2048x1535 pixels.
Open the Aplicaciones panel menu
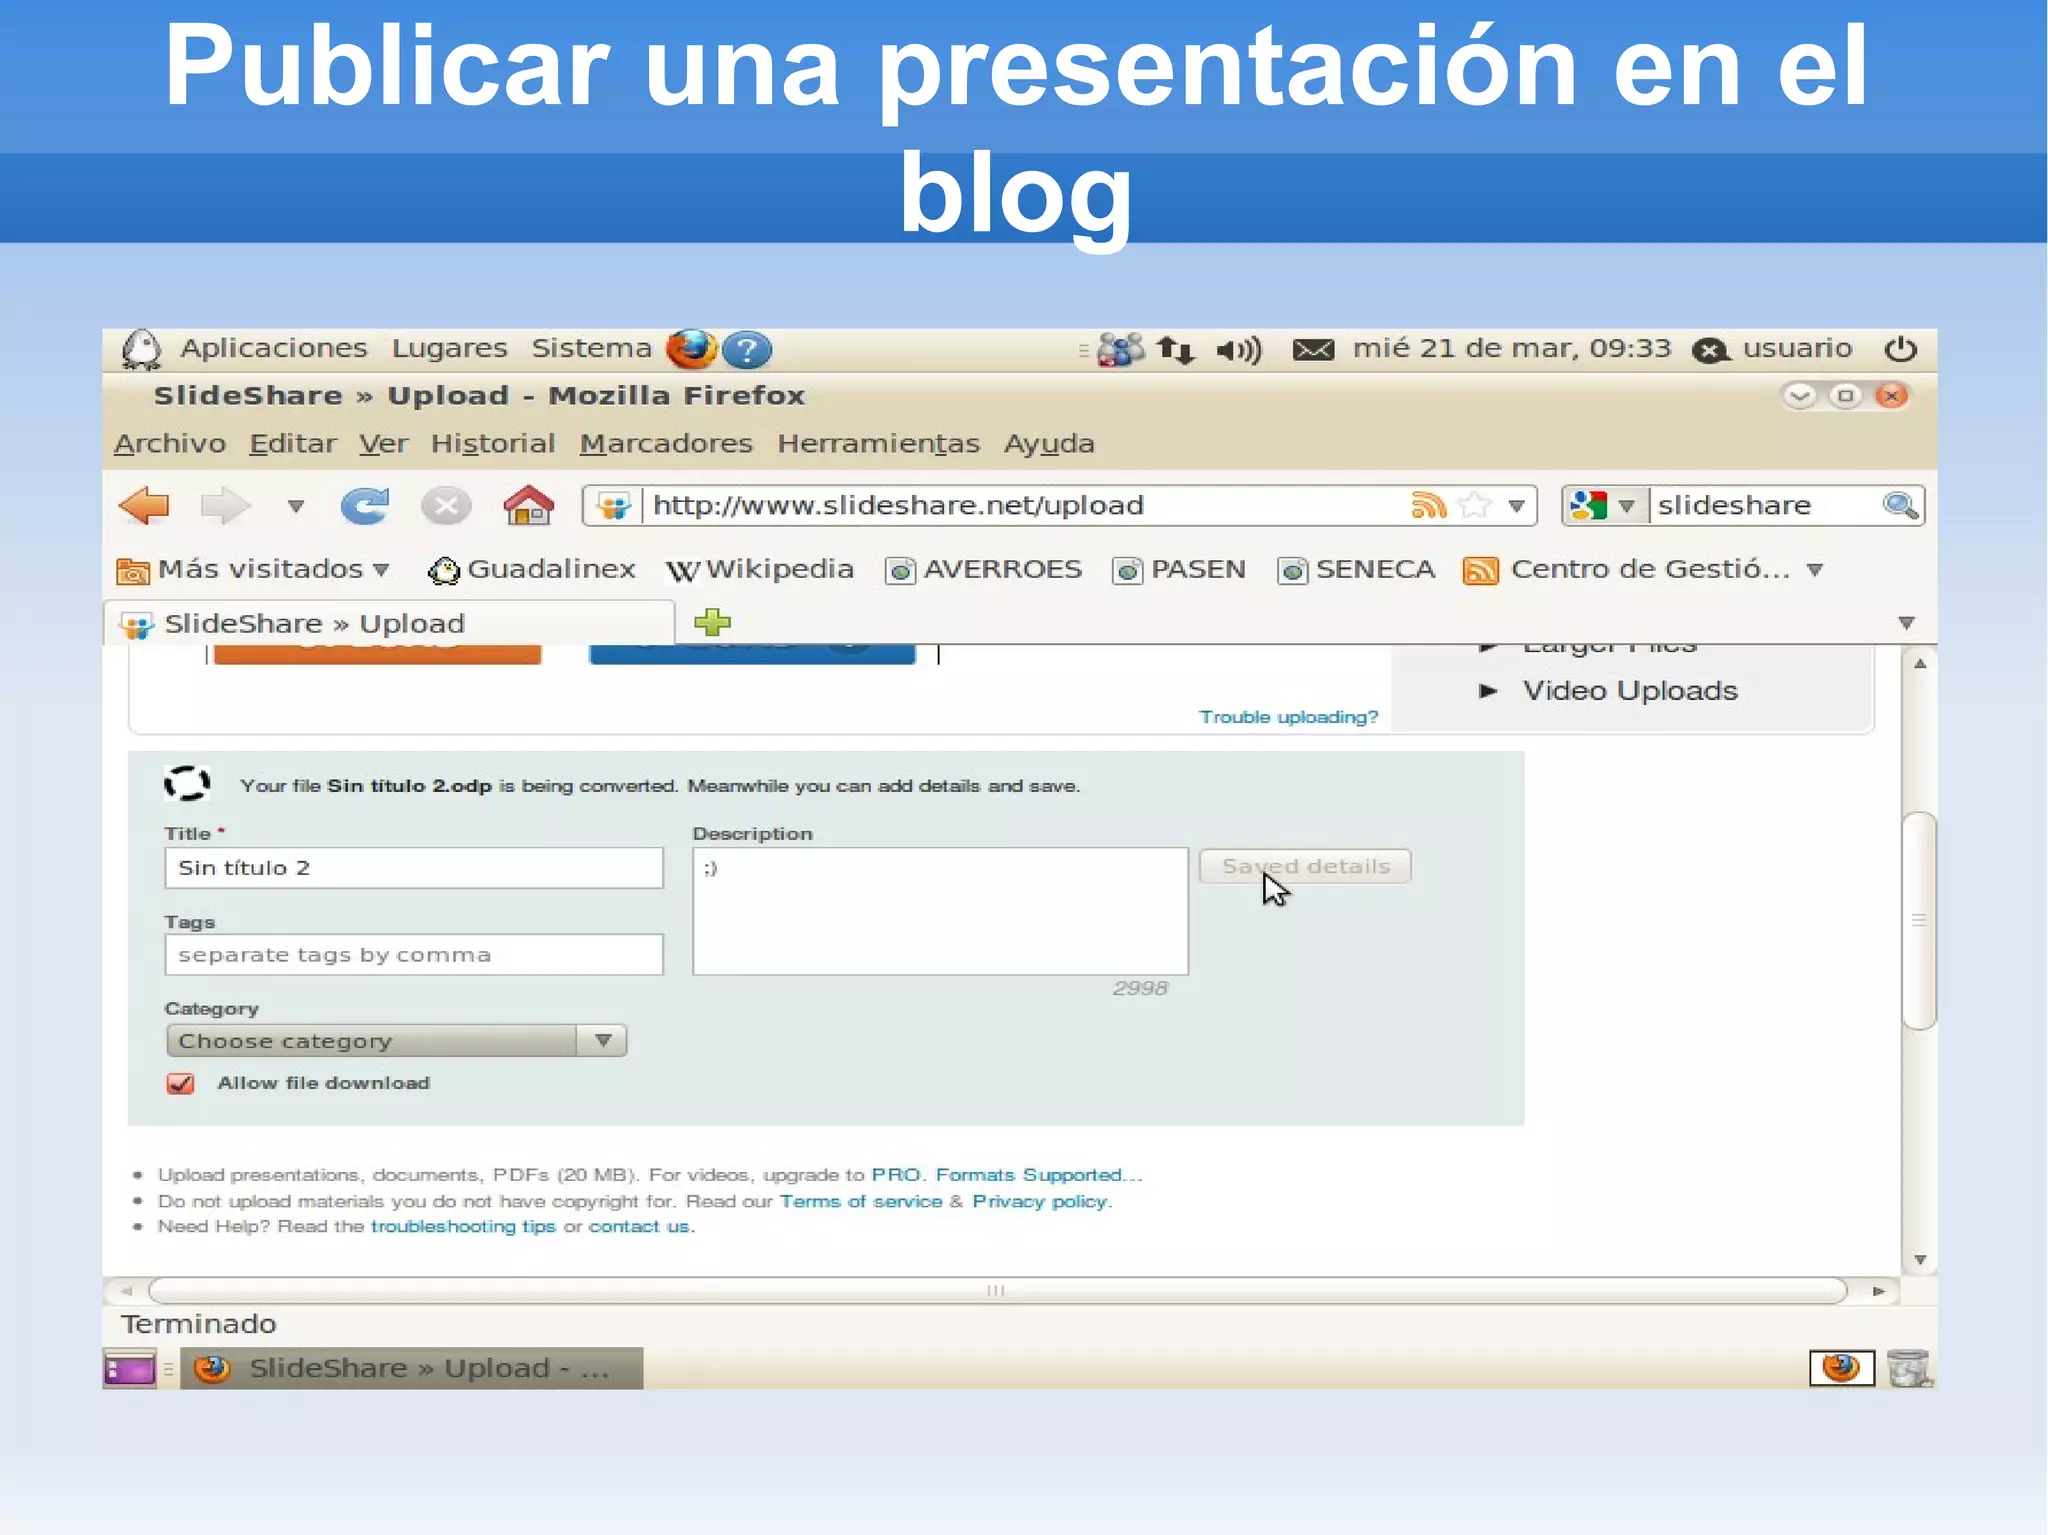(x=274, y=349)
